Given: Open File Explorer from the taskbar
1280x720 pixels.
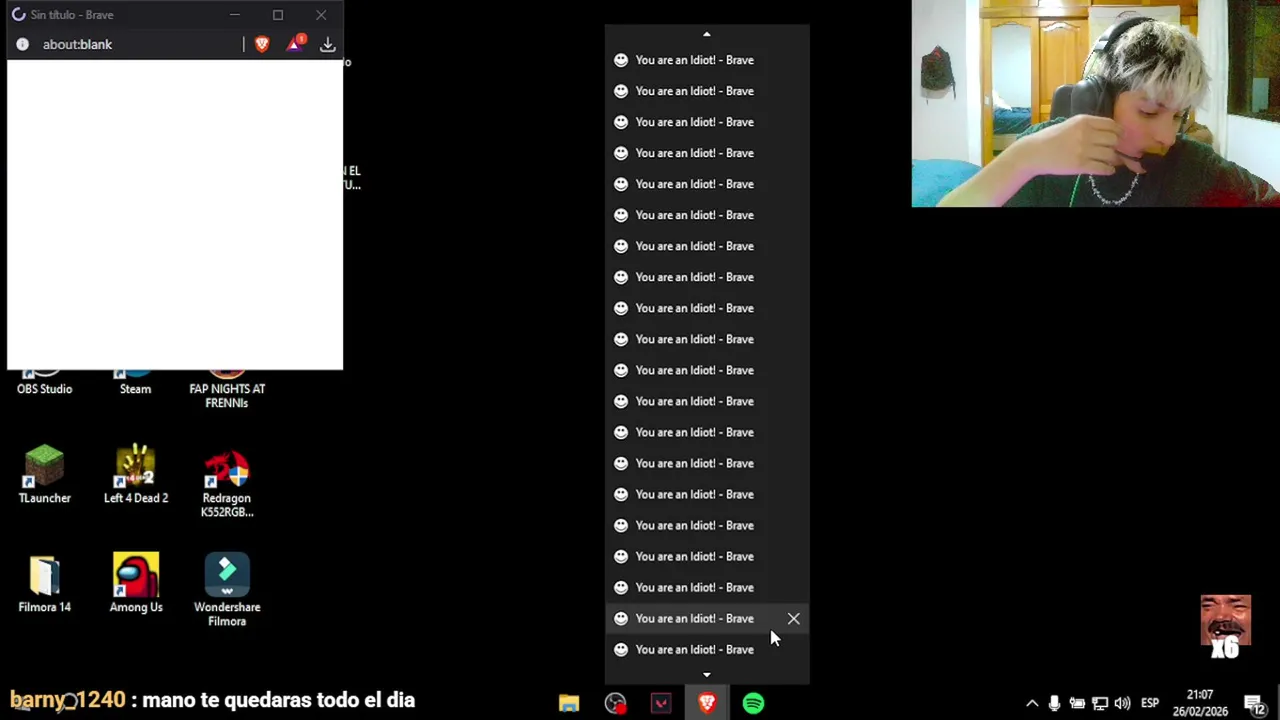Looking at the screenshot, I should click(x=569, y=704).
